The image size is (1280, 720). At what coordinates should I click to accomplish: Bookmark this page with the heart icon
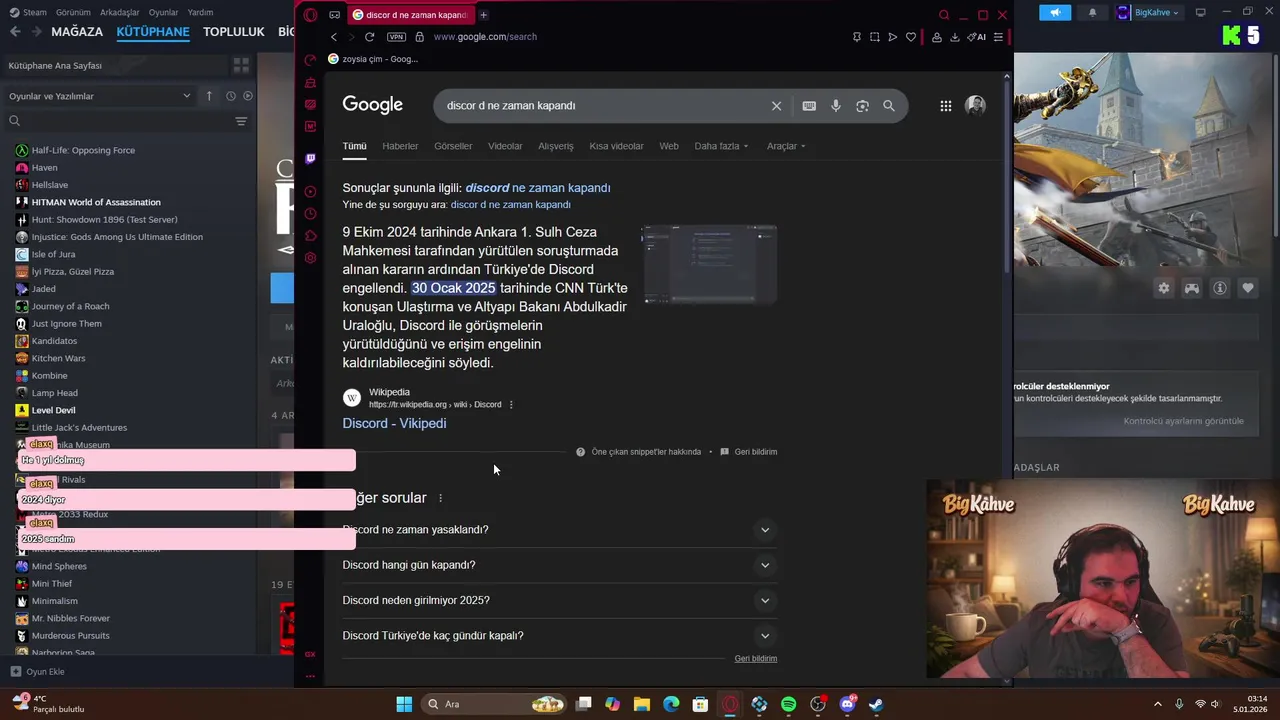click(x=910, y=37)
